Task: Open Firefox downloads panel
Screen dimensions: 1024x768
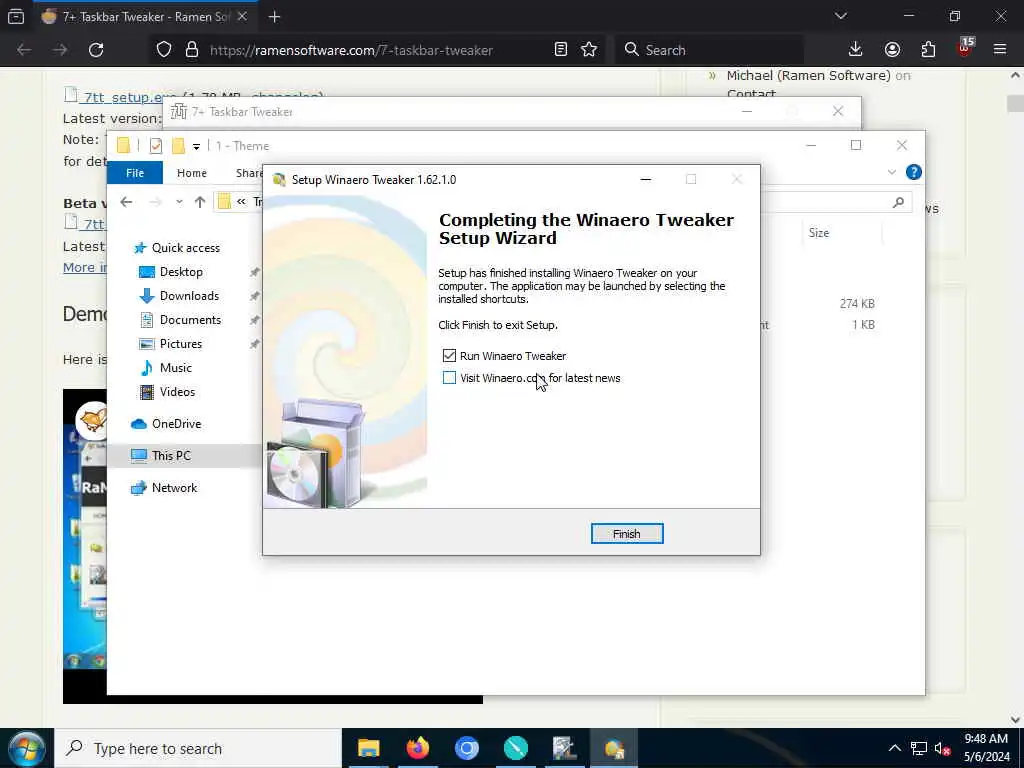Action: click(x=856, y=50)
